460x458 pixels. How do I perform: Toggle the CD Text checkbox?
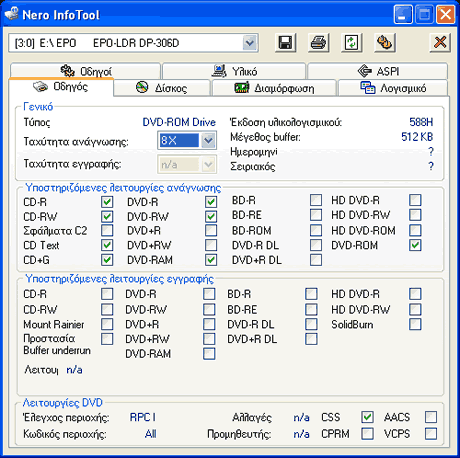[107, 245]
